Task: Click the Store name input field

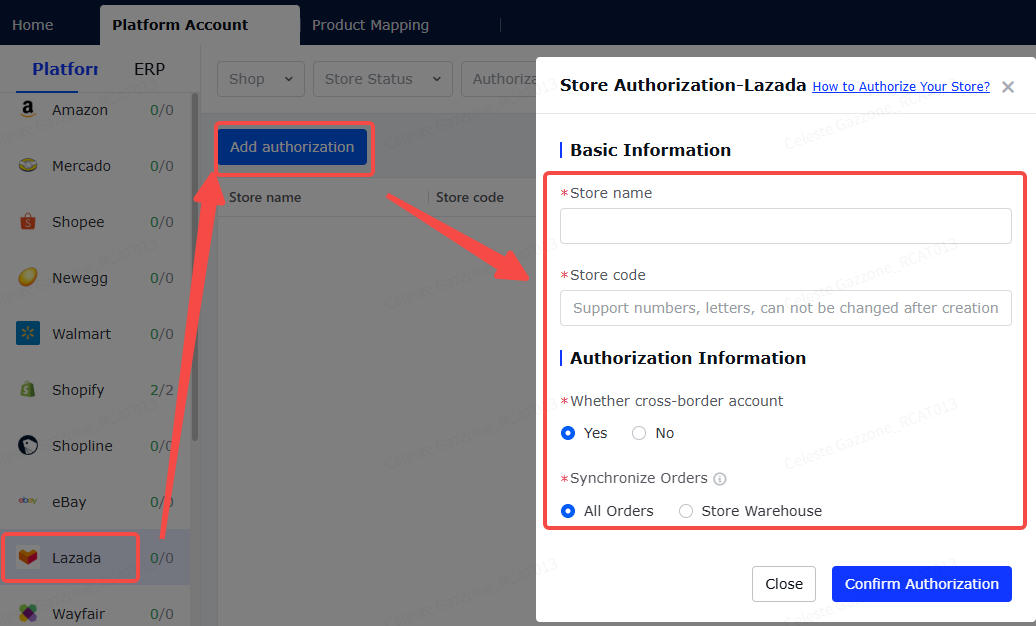Action: point(786,226)
